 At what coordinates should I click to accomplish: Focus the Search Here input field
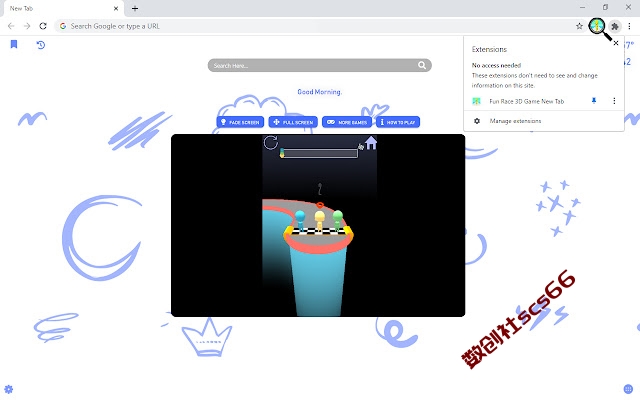tap(320, 65)
